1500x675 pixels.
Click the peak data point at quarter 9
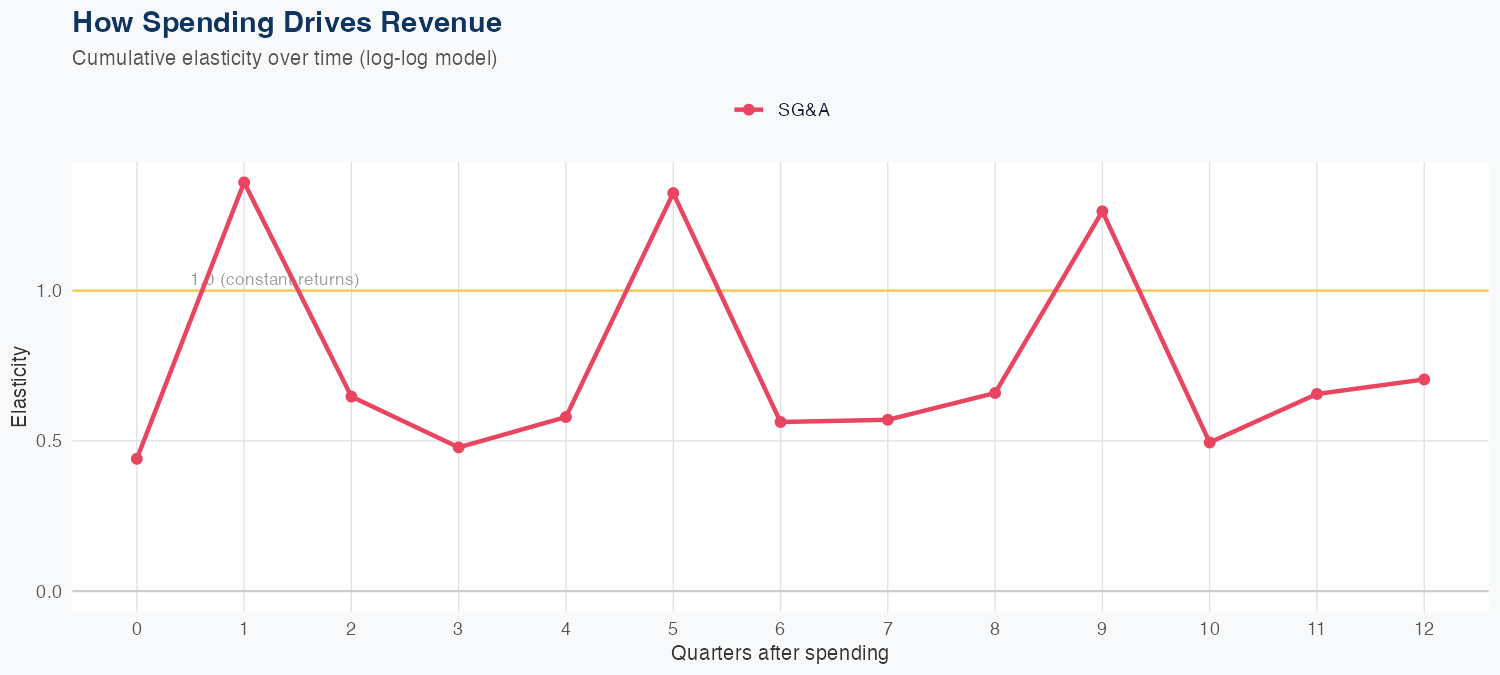(x=1102, y=212)
